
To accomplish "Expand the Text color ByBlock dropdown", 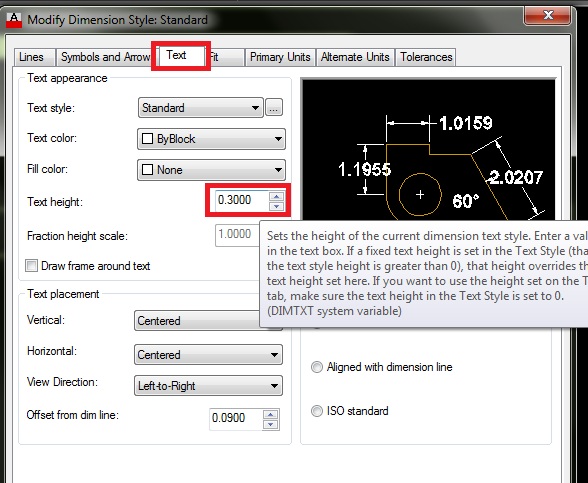I will pos(212,139).
